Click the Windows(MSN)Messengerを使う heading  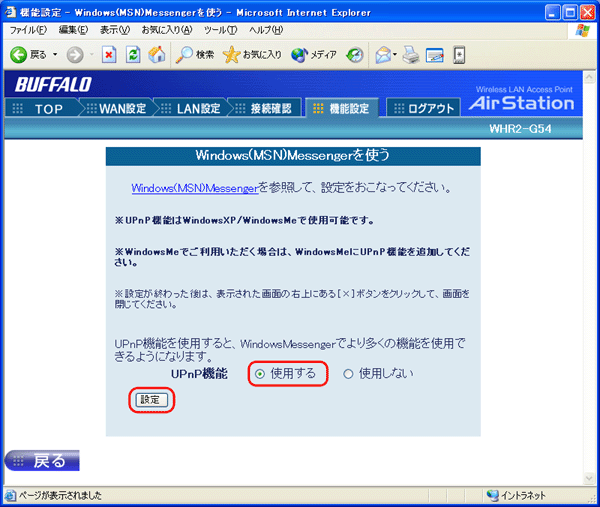(x=293, y=155)
